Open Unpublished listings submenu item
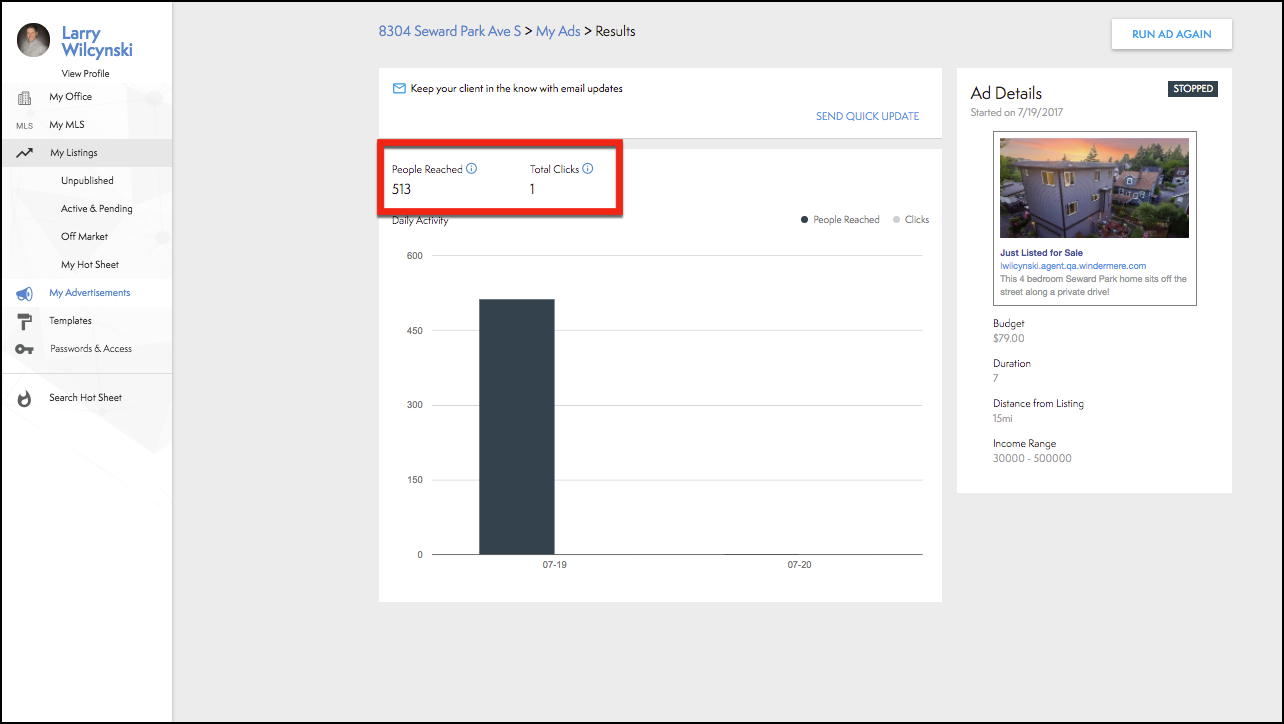1284x724 pixels. (87, 181)
